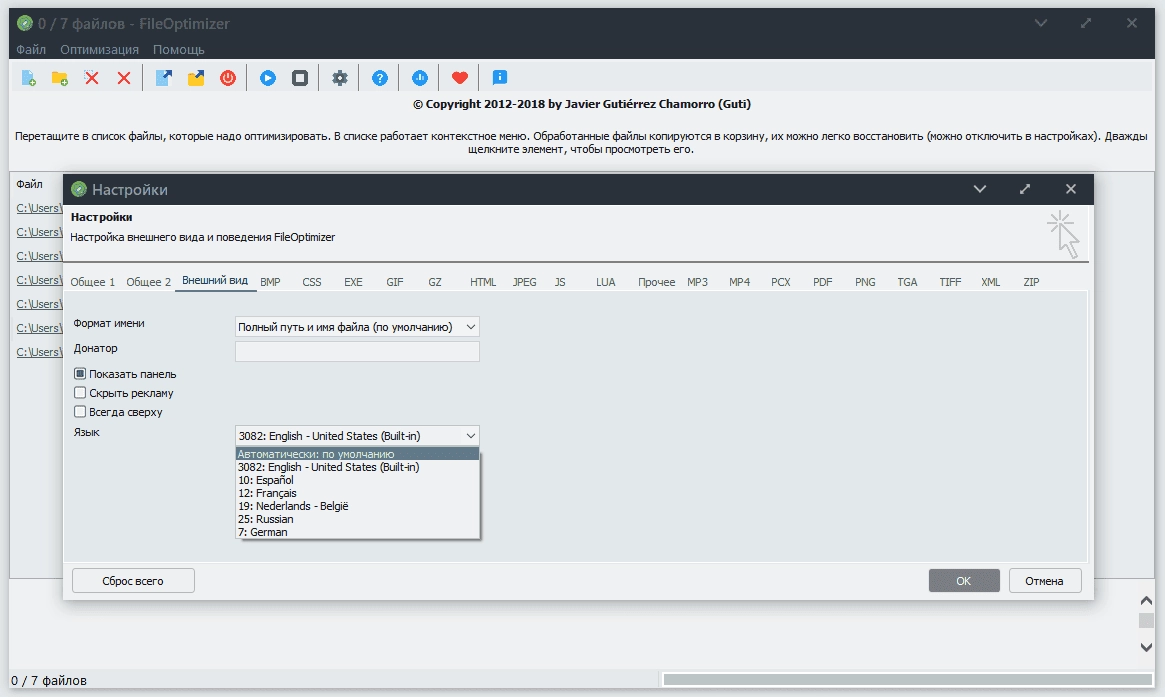Viewport: 1165px width, 697px height.
Task: Enable the Всегда сверху checkbox
Action: (80, 412)
